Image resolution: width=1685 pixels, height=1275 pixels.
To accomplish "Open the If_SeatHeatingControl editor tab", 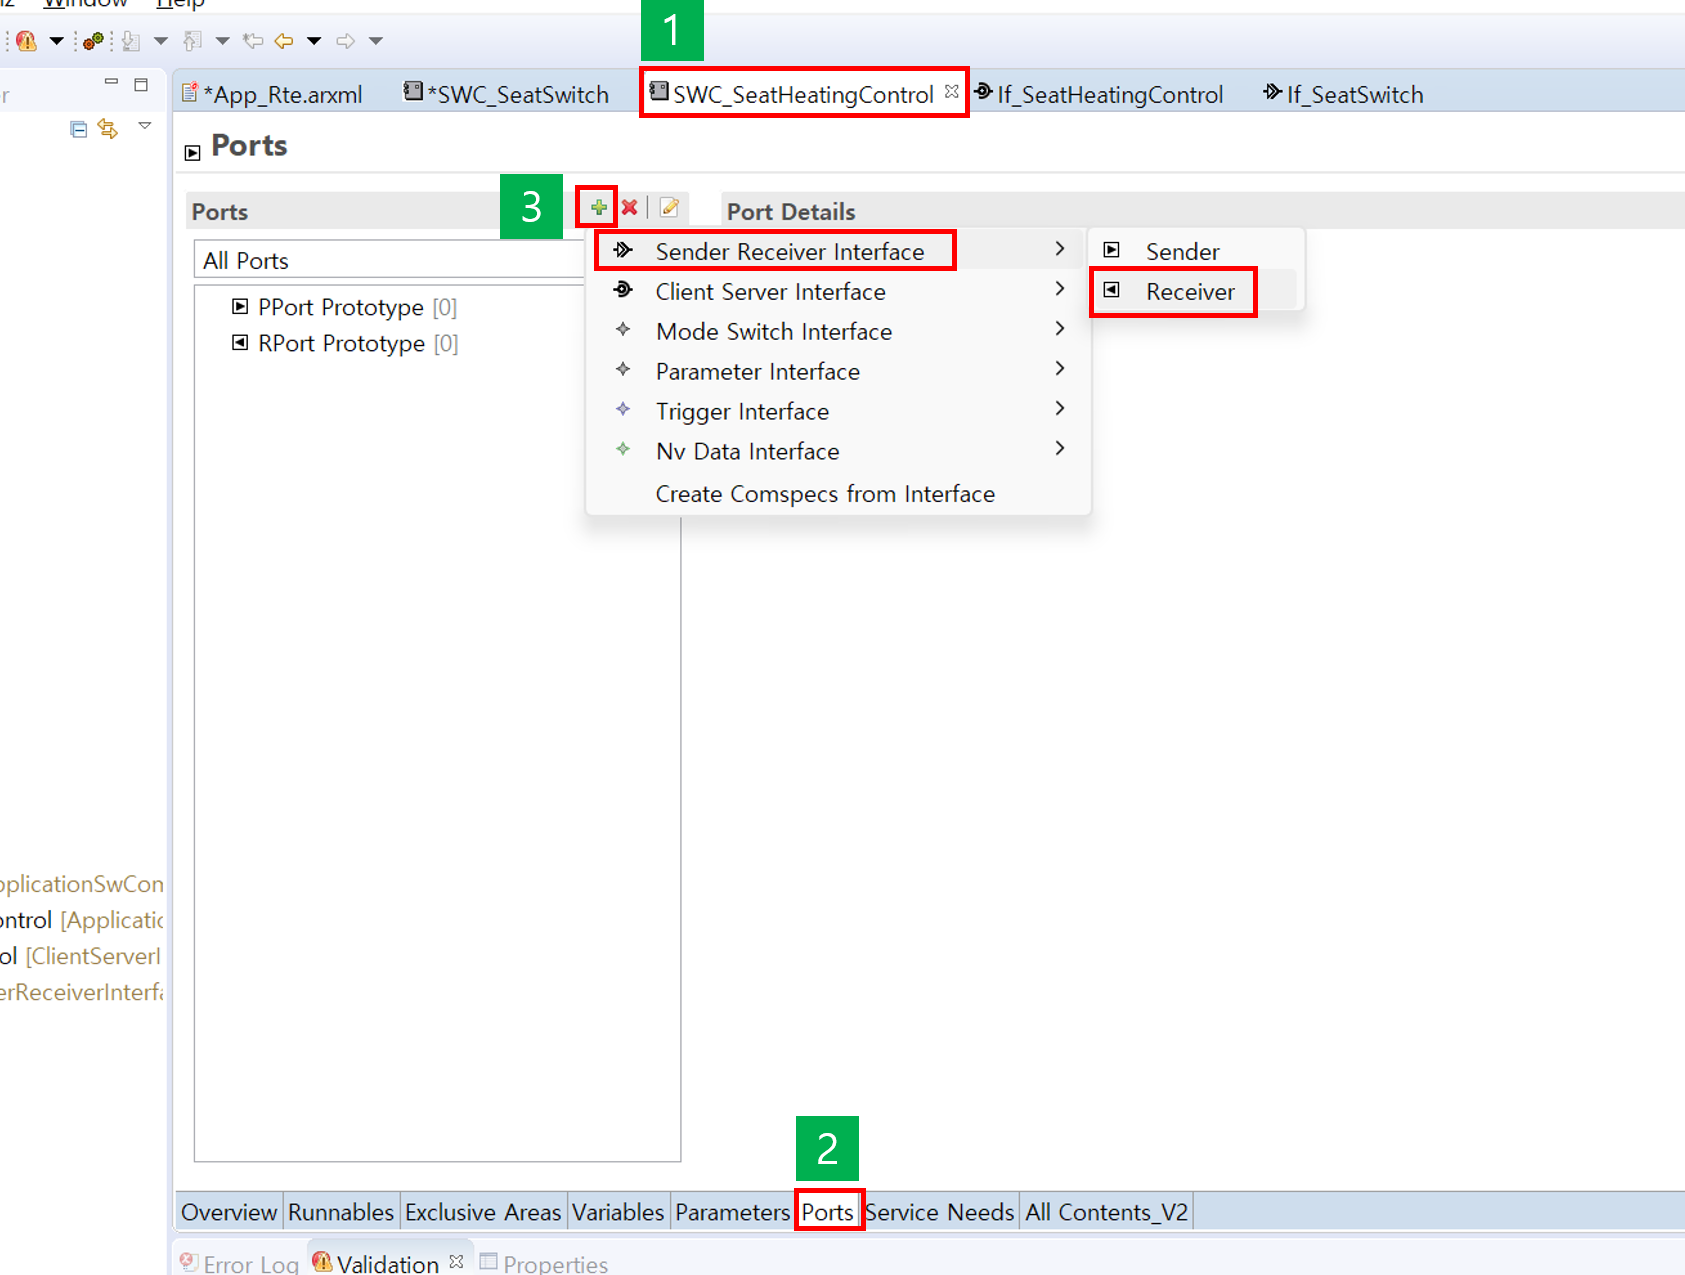I will tap(1108, 95).
